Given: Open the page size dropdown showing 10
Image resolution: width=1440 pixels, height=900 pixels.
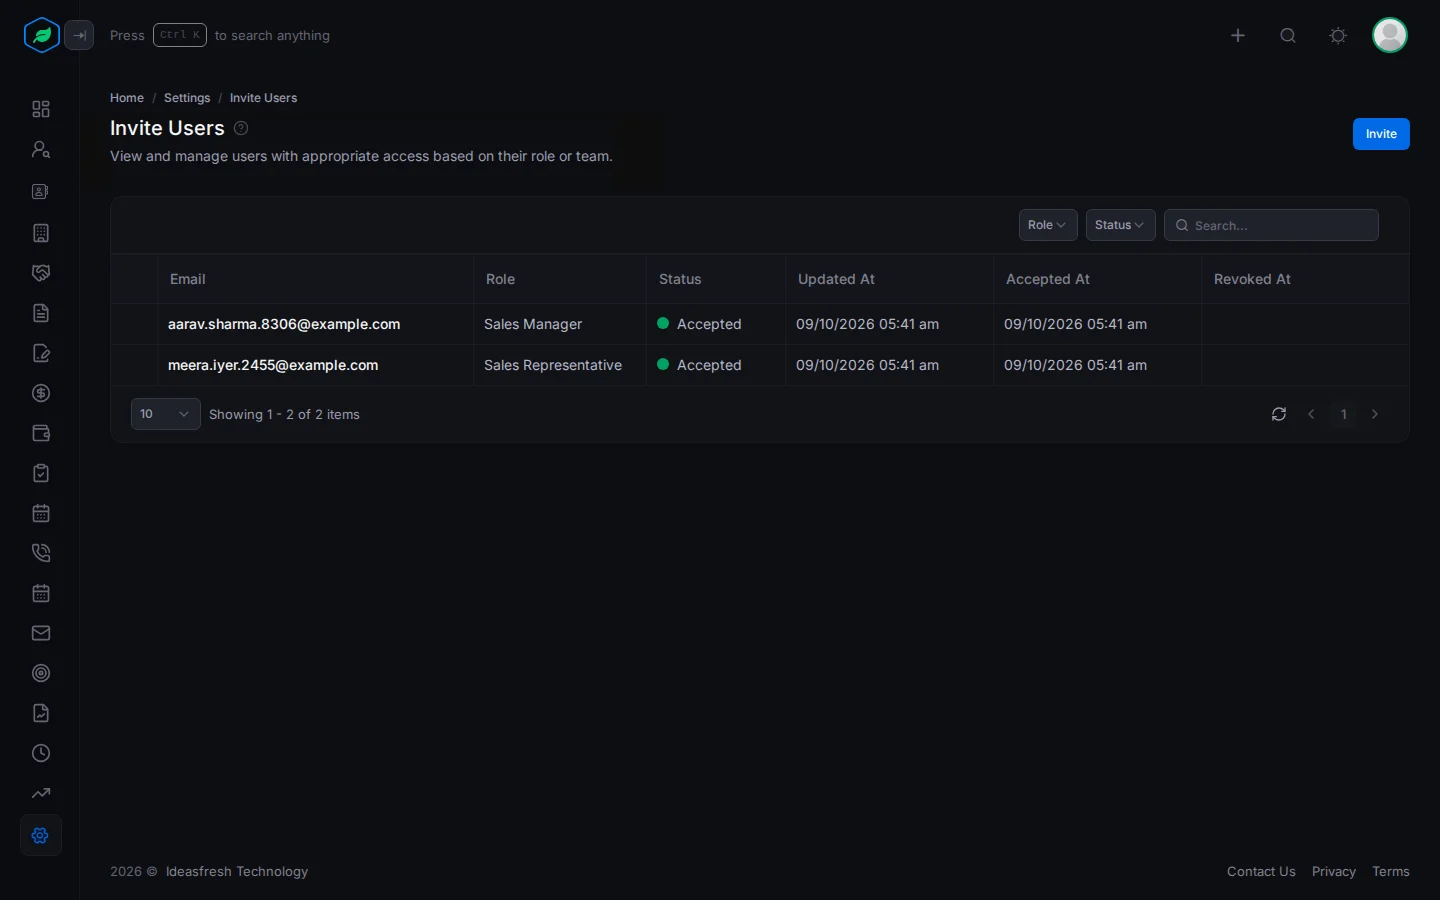Looking at the screenshot, I should click(166, 414).
